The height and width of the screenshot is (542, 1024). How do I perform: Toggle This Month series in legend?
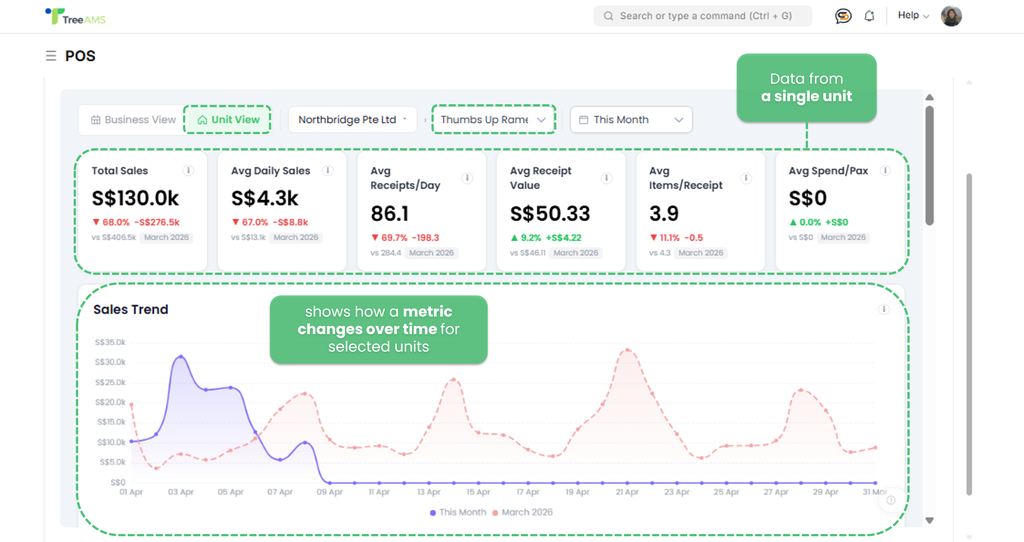tap(458, 512)
